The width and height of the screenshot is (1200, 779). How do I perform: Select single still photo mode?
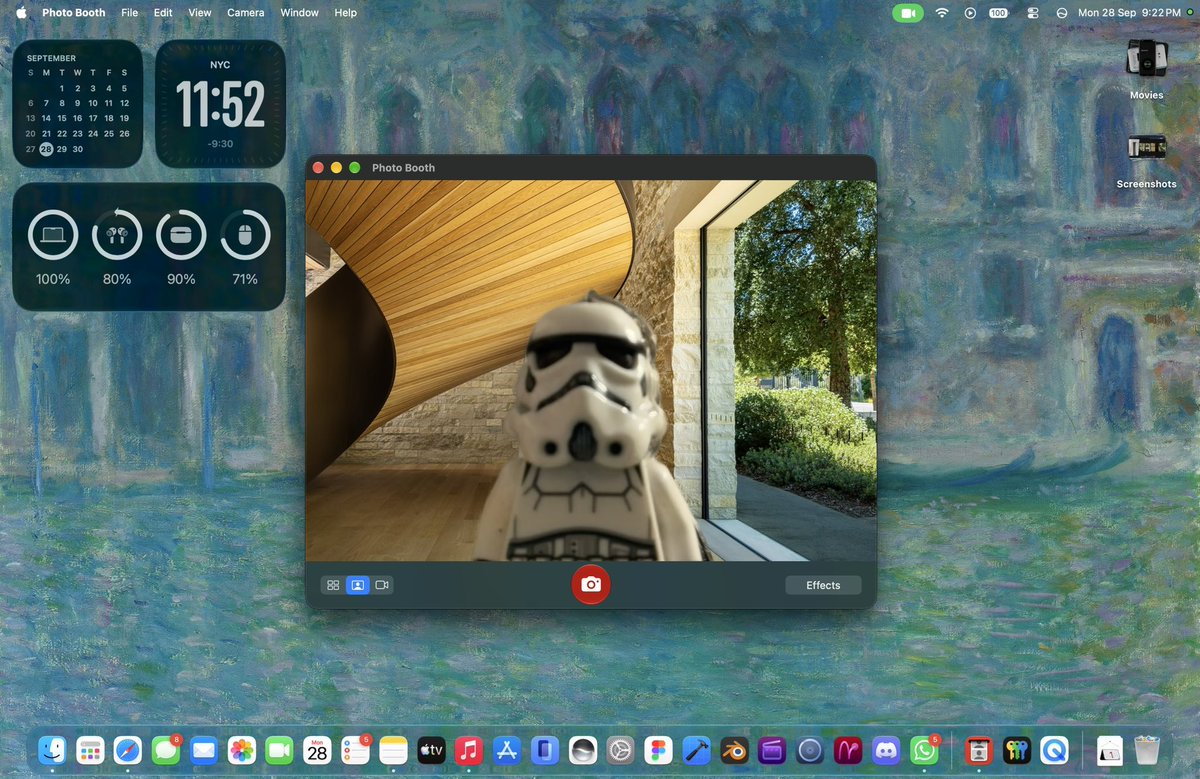click(x=357, y=585)
